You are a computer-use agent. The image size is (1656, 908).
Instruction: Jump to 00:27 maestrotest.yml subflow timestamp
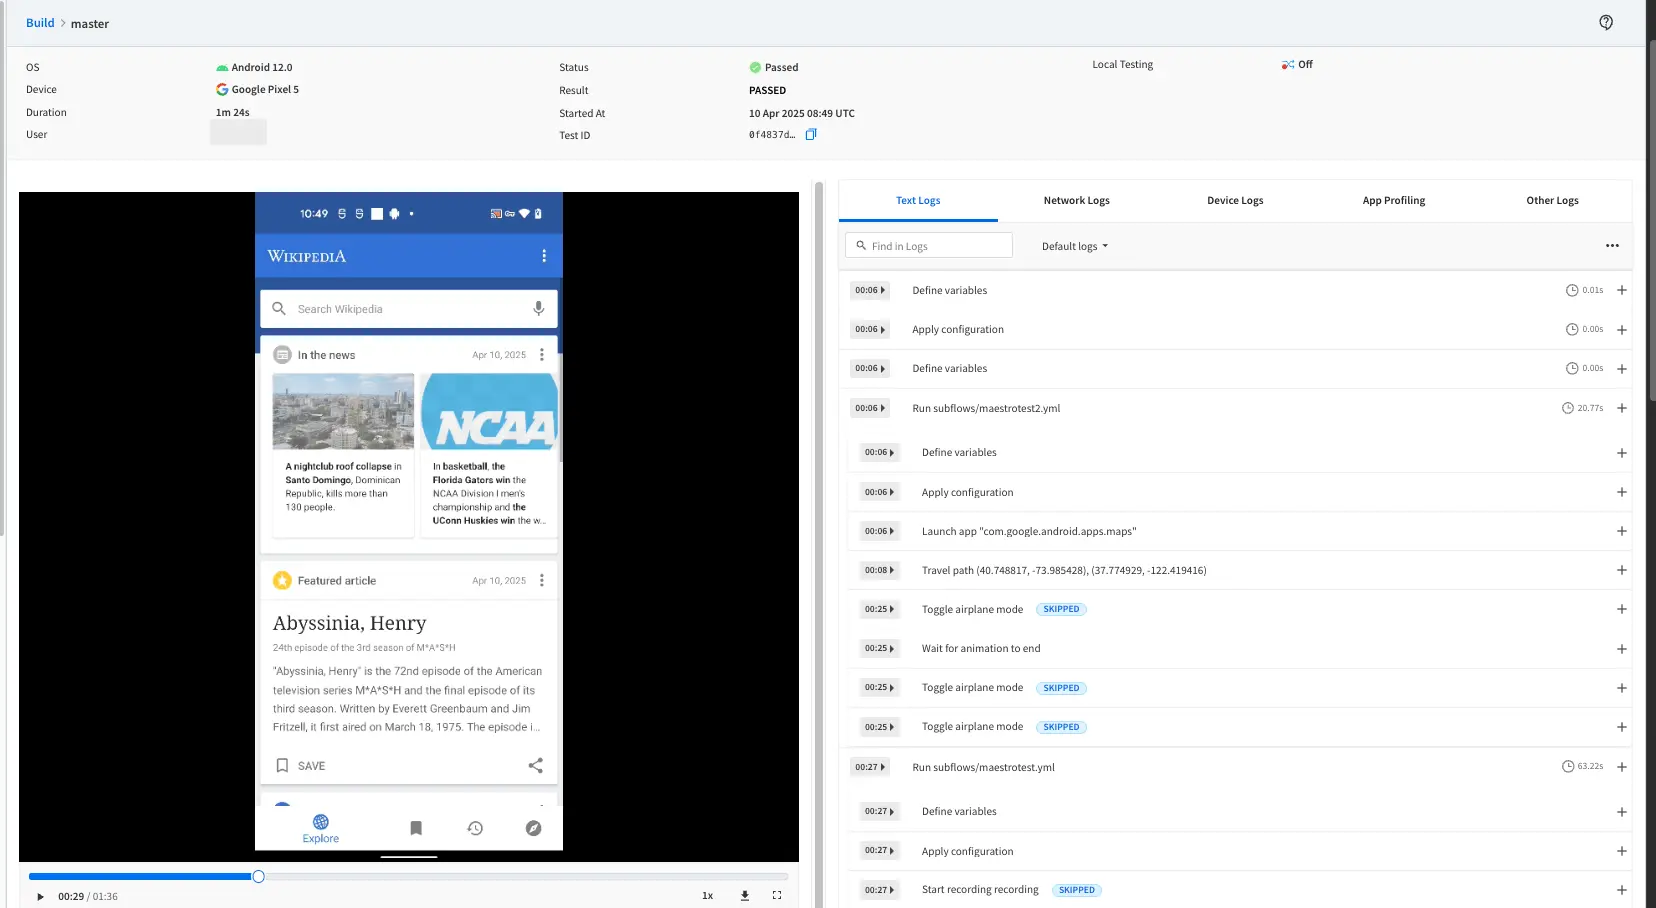click(869, 767)
